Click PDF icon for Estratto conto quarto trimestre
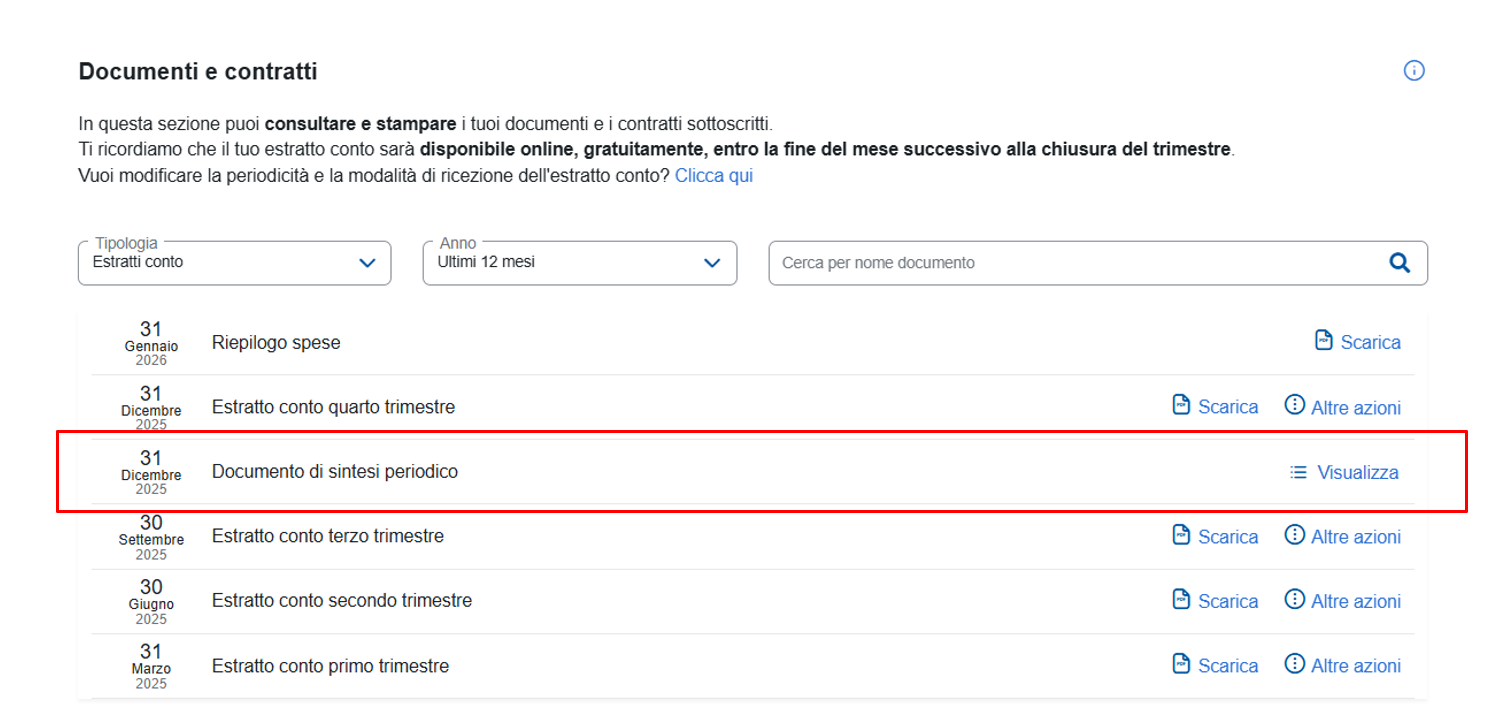1502x726 pixels. coord(1181,405)
